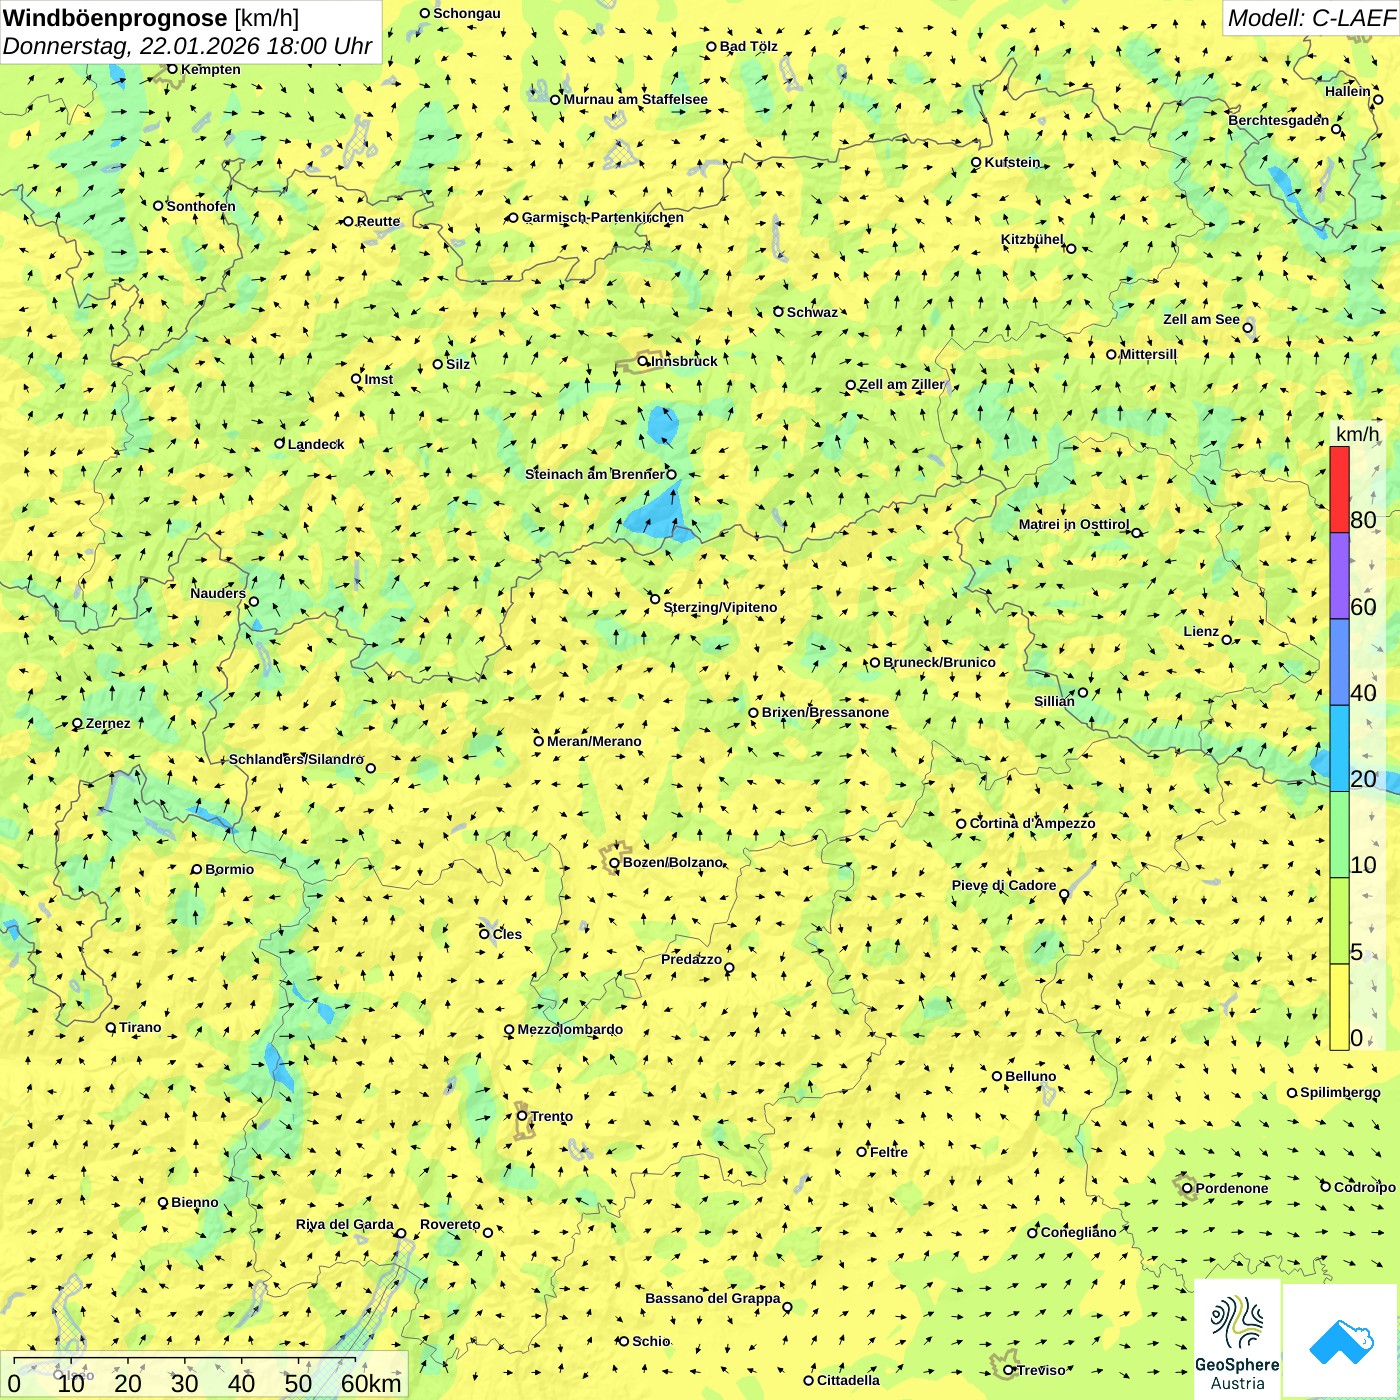Click the blue cloud logo icon

point(1341,1342)
